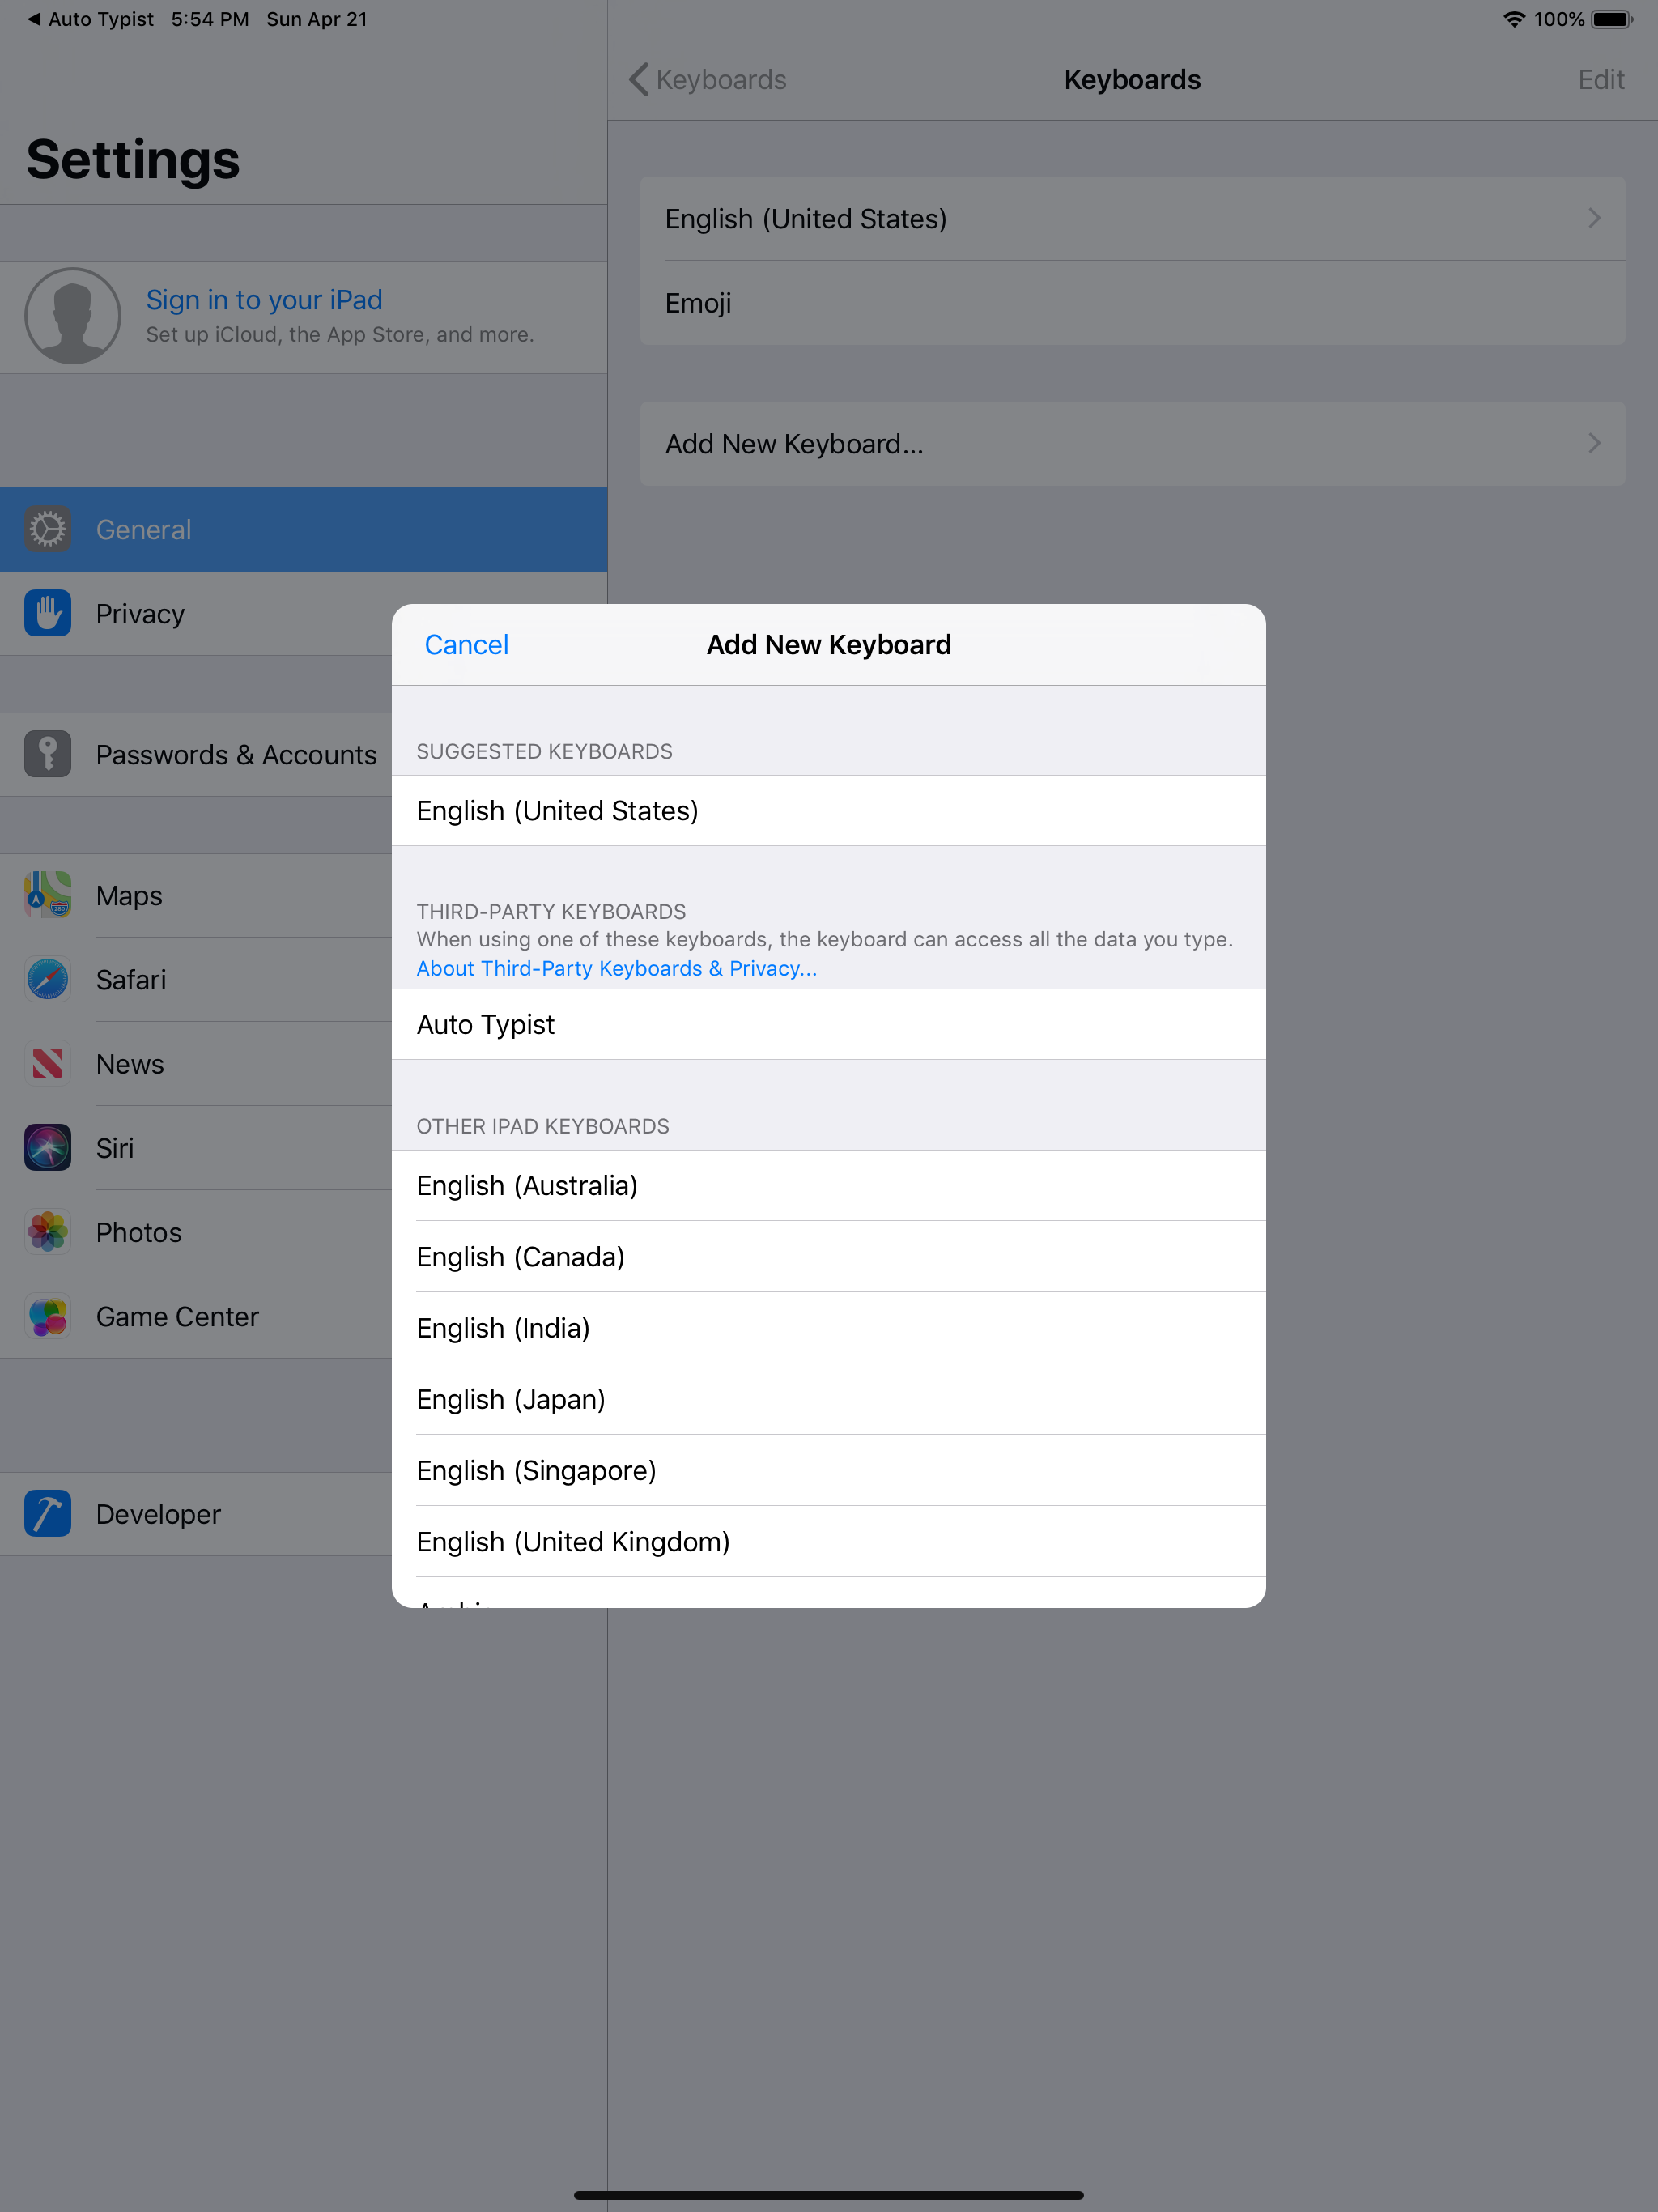Tap the Game Center bubbles icon
This screenshot has width=1658, height=2212.
pos(47,1316)
